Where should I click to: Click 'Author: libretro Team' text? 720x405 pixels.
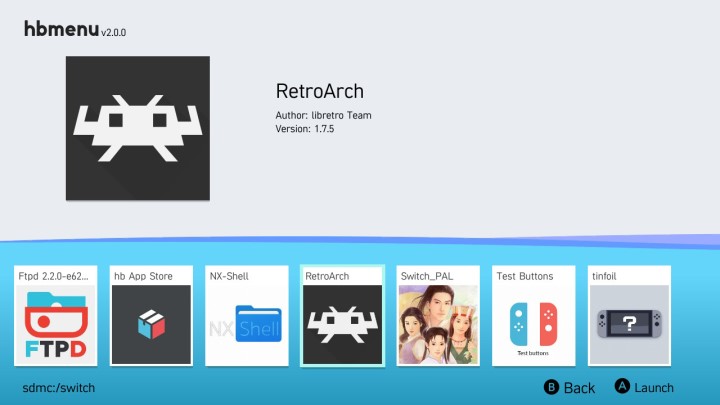(x=323, y=115)
